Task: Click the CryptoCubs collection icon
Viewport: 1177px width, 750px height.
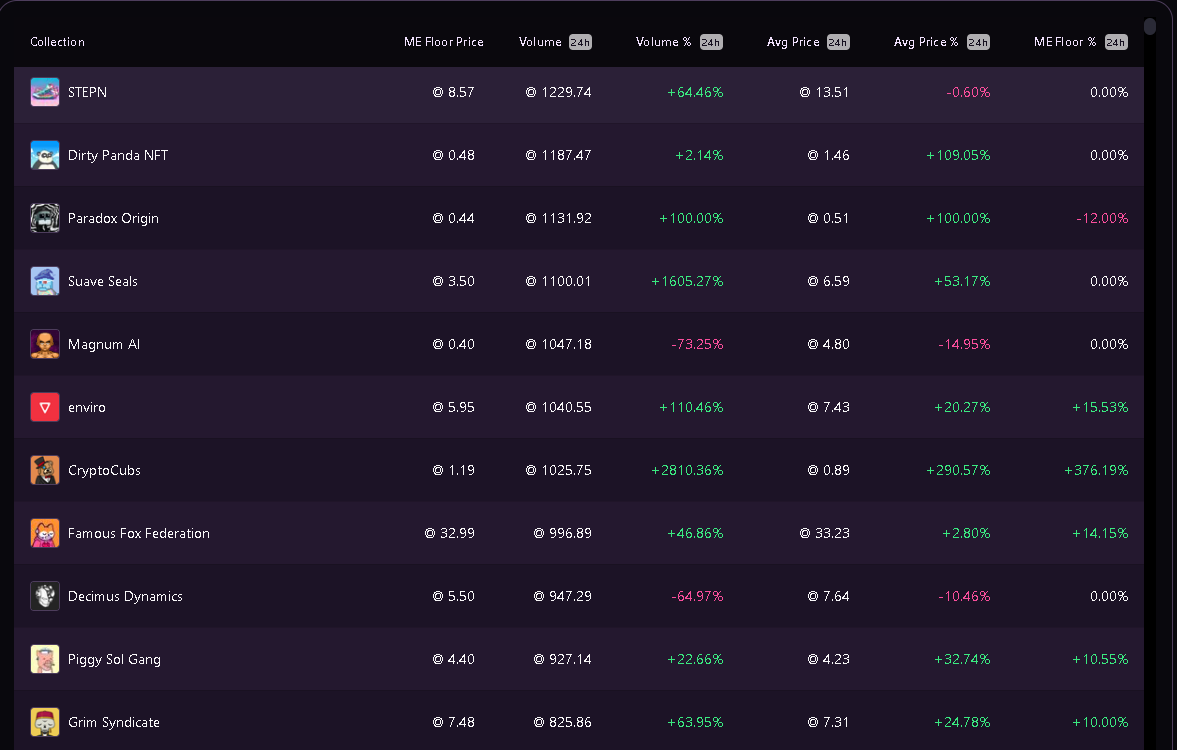Action: pyautogui.click(x=45, y=471)
